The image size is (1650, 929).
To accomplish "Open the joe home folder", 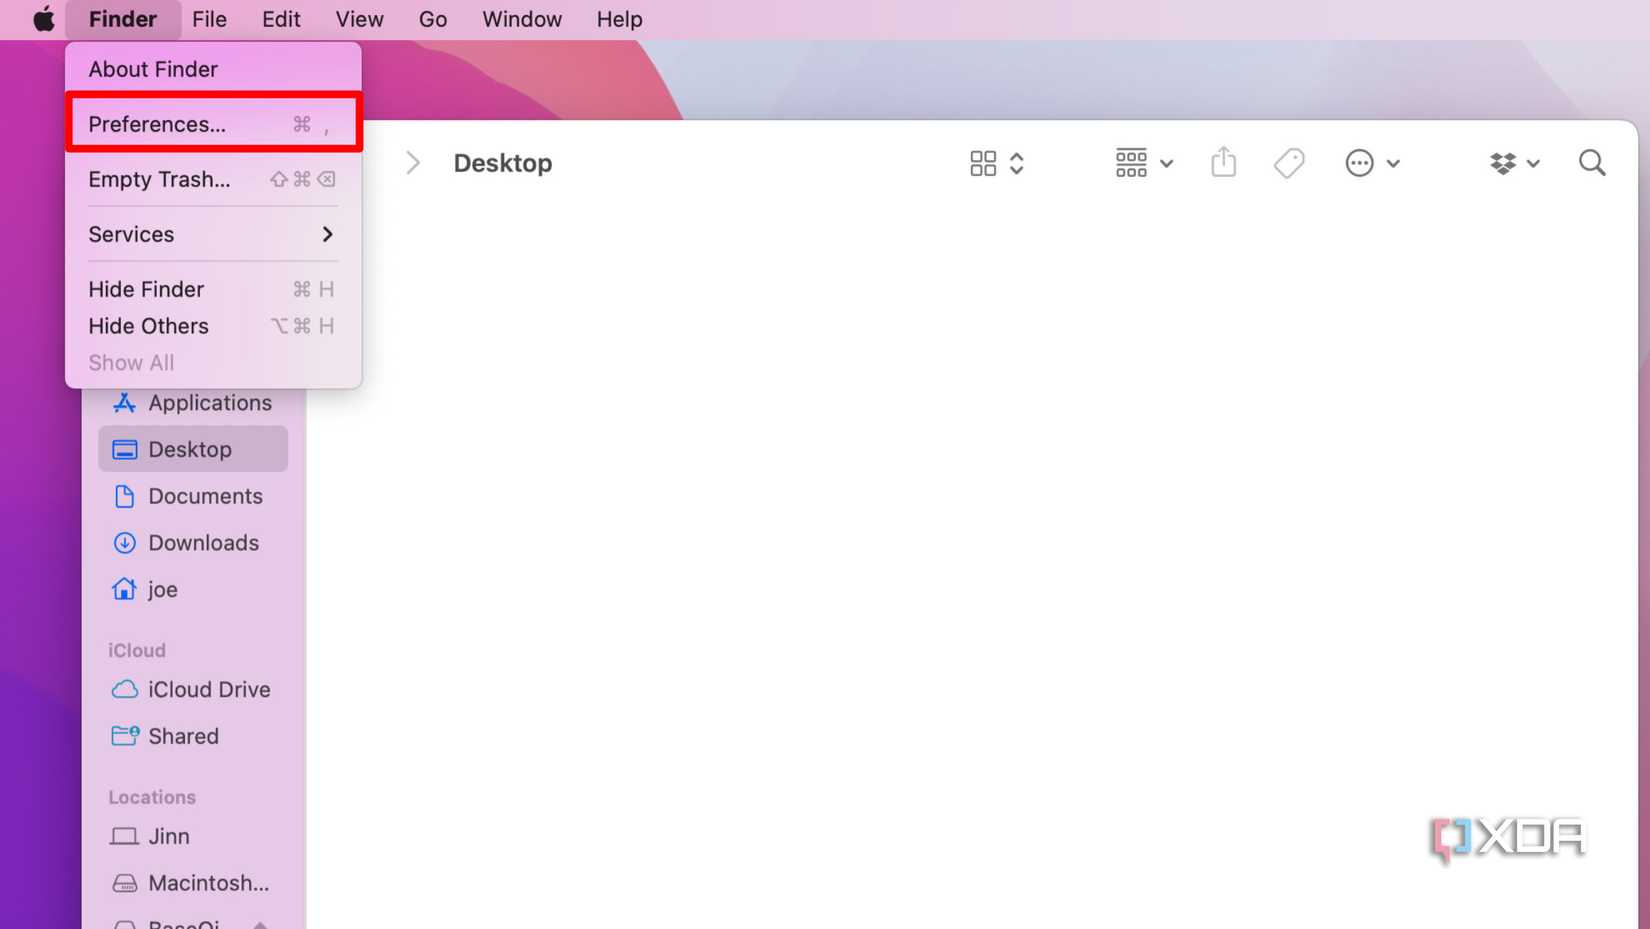I will click(x=193, y=589).
